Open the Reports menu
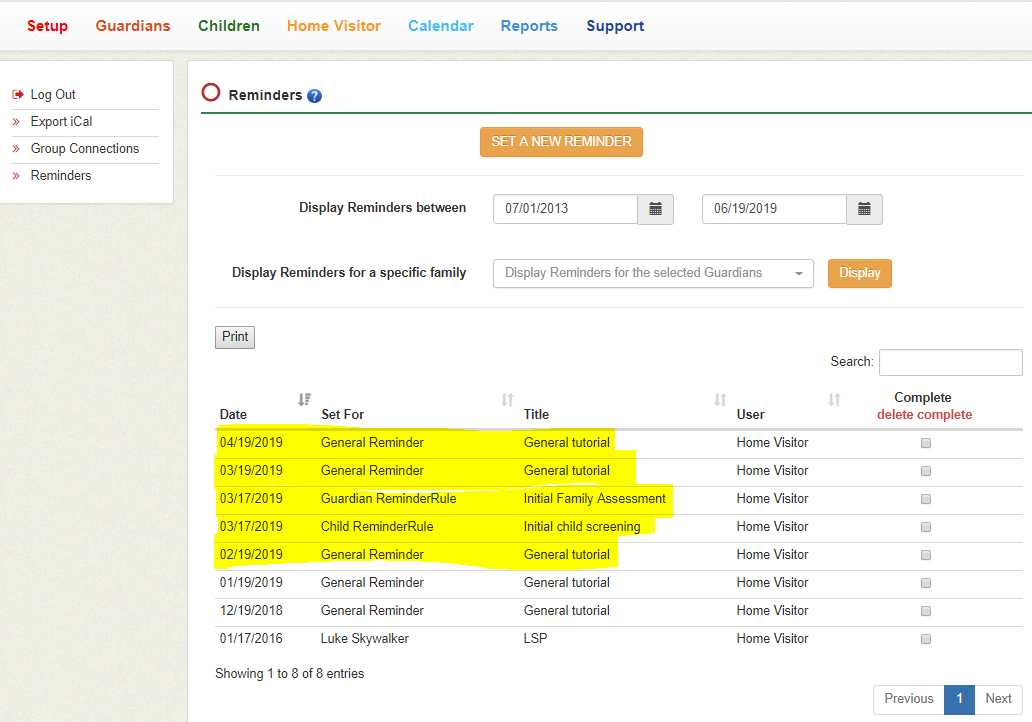Screen dimensions: 1032x722 coord(529,26)
